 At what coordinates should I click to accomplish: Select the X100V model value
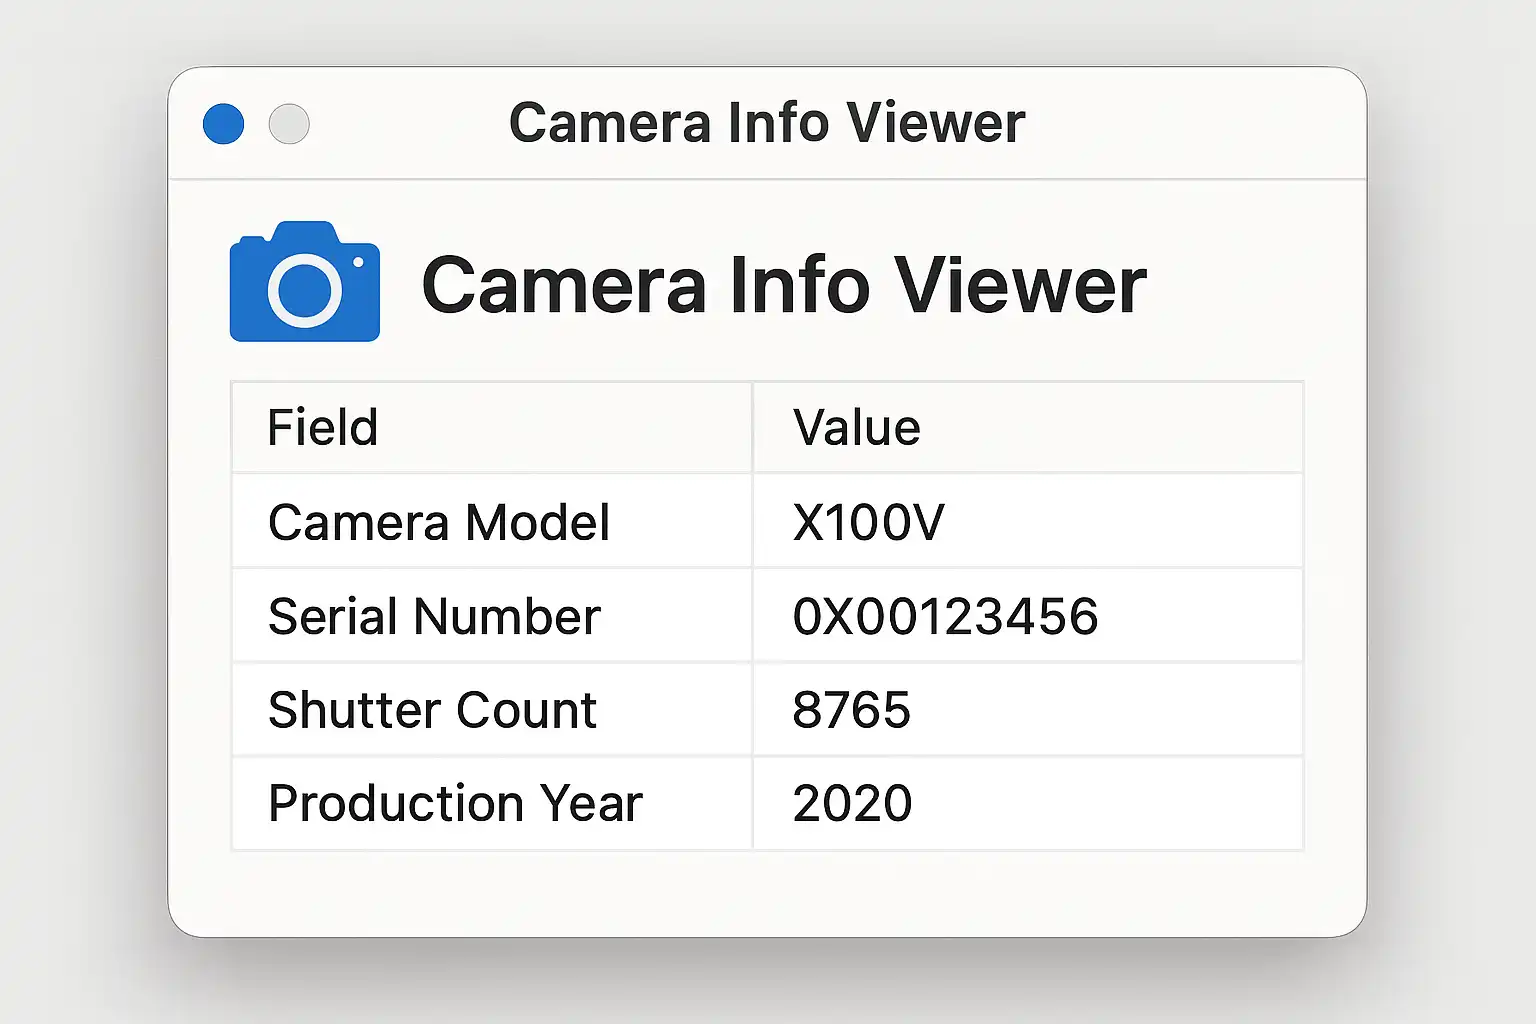868,522
